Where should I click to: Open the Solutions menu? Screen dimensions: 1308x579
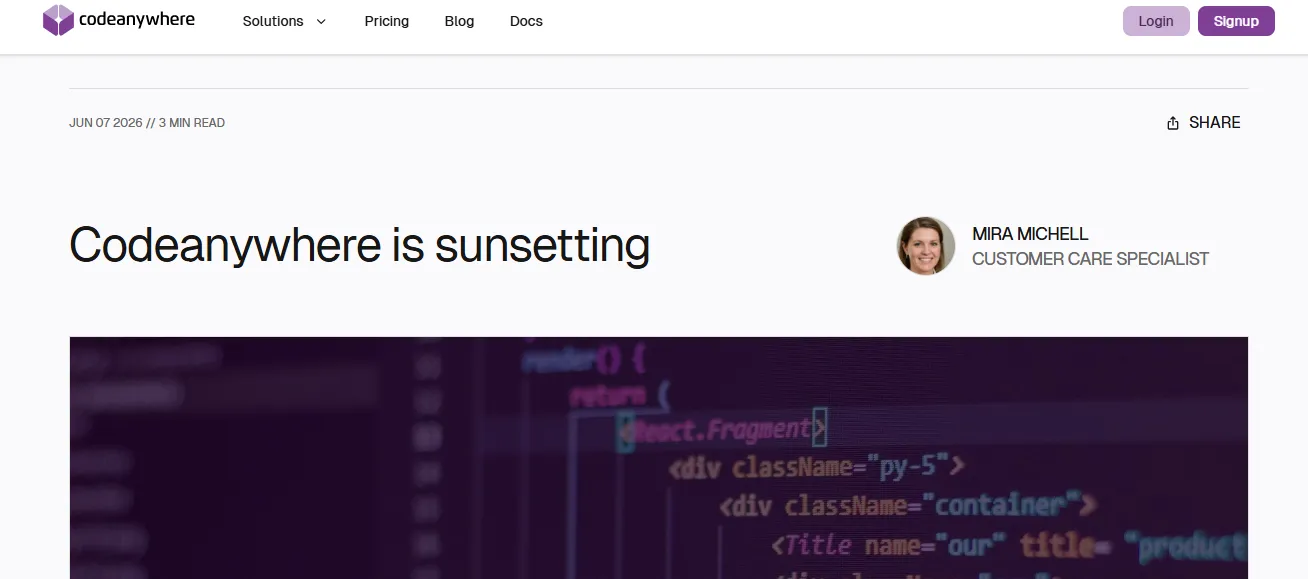click(x=284, y=21)
